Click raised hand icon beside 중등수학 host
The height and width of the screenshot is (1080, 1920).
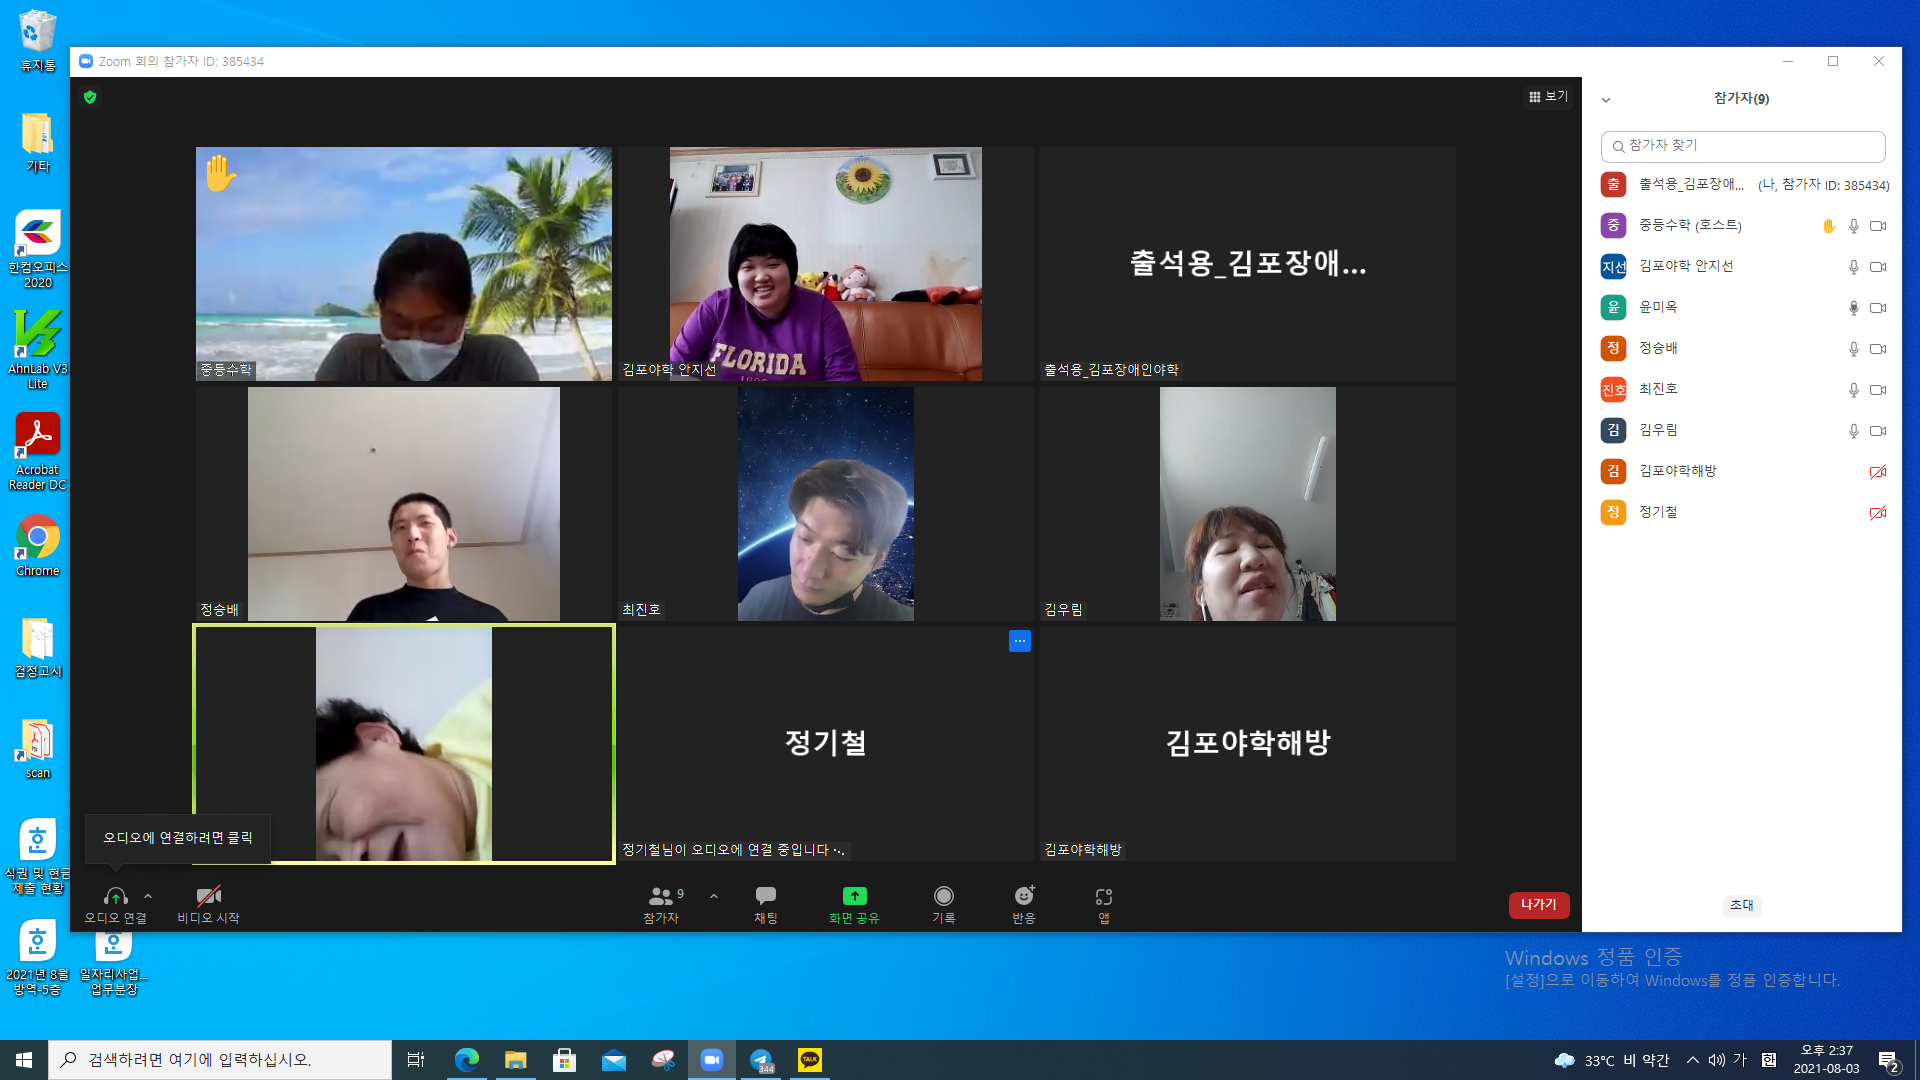pos(1829,226)
